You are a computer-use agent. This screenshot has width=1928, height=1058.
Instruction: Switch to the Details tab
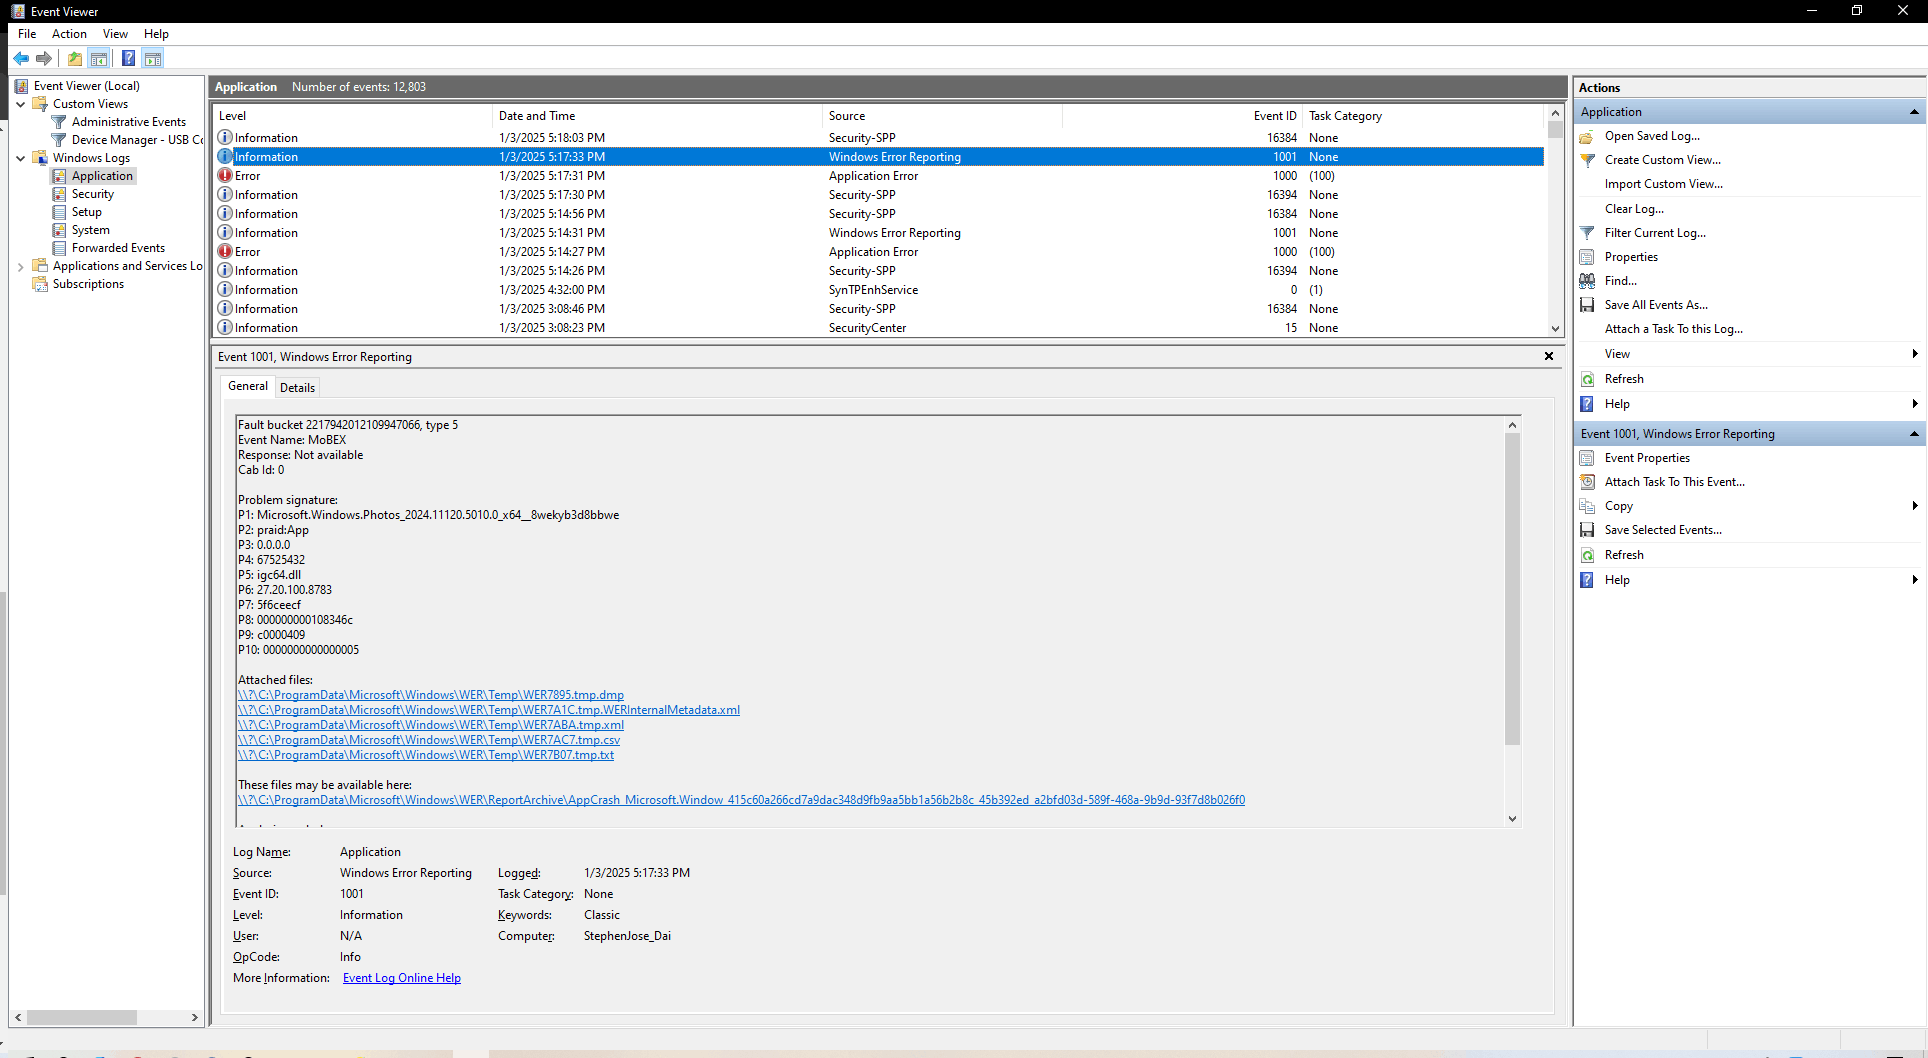[x=297, y=388]
